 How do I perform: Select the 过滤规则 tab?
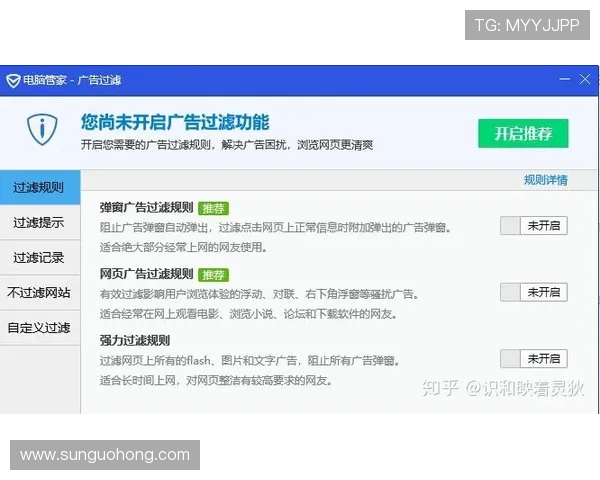(x=40, y=187)
